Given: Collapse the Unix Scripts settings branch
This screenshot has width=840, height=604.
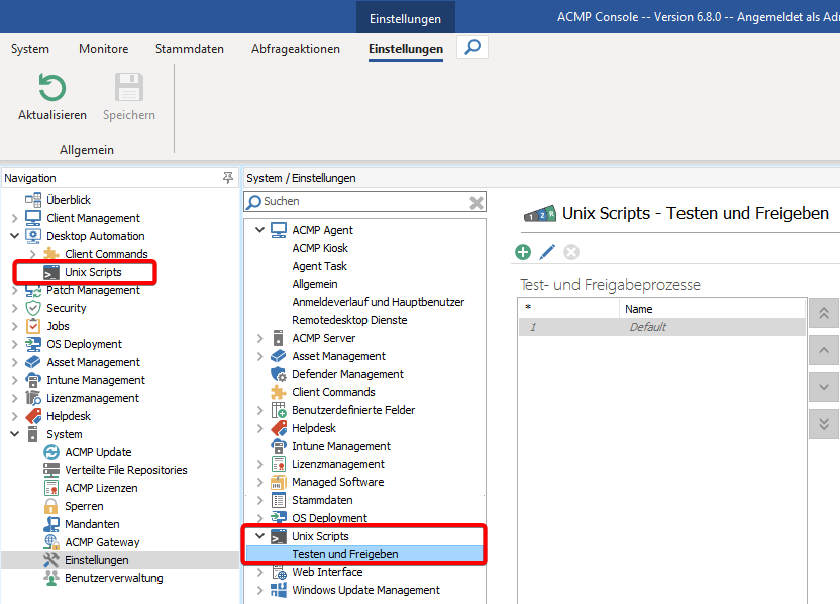Looking at the screenshot, I should (x=259, y=535).
